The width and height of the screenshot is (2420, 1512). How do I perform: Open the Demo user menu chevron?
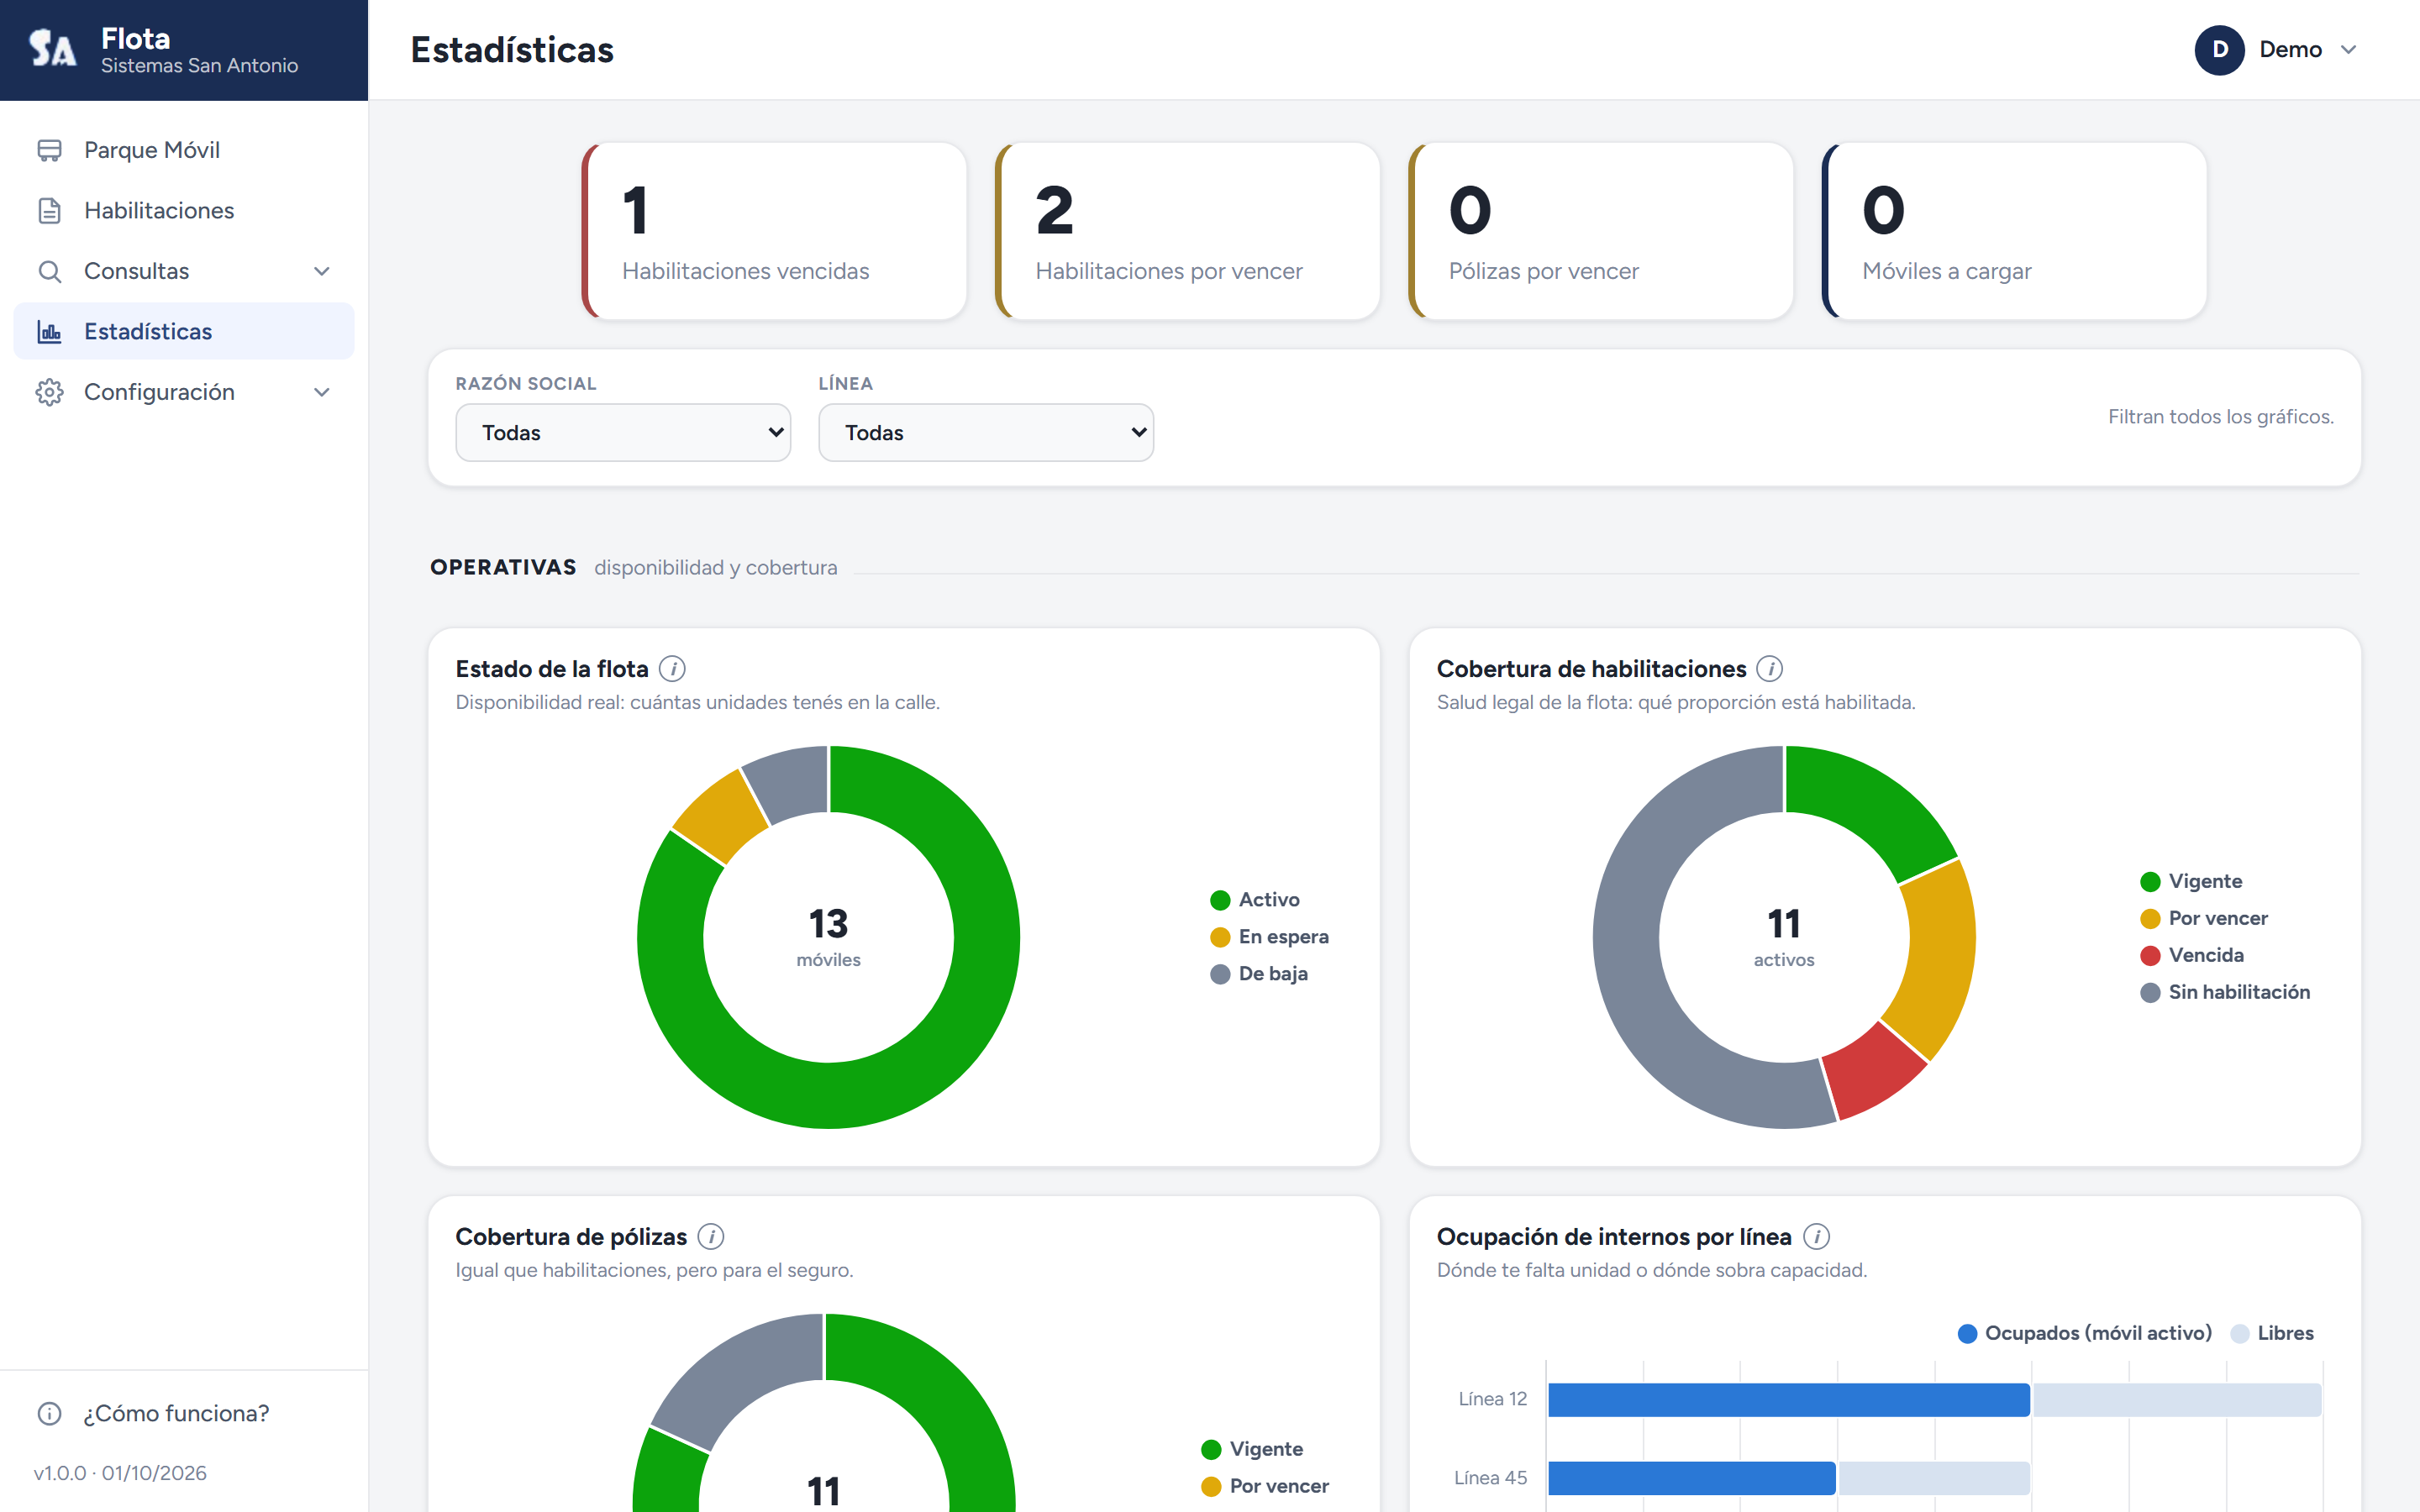click(x=2349, y=50)
